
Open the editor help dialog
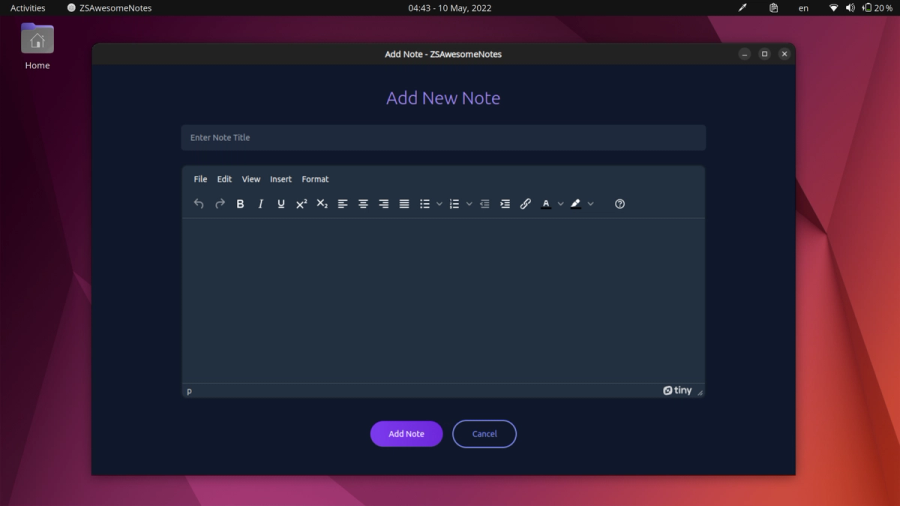620,204
